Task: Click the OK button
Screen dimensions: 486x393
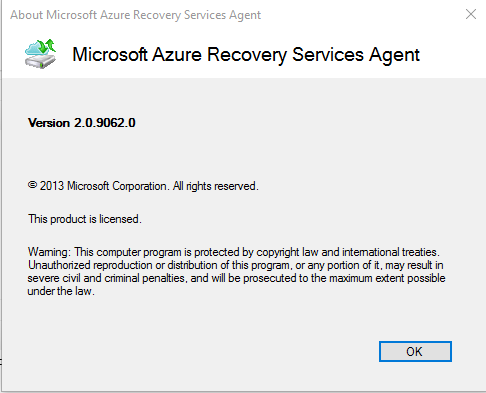Action: point(415,351)
